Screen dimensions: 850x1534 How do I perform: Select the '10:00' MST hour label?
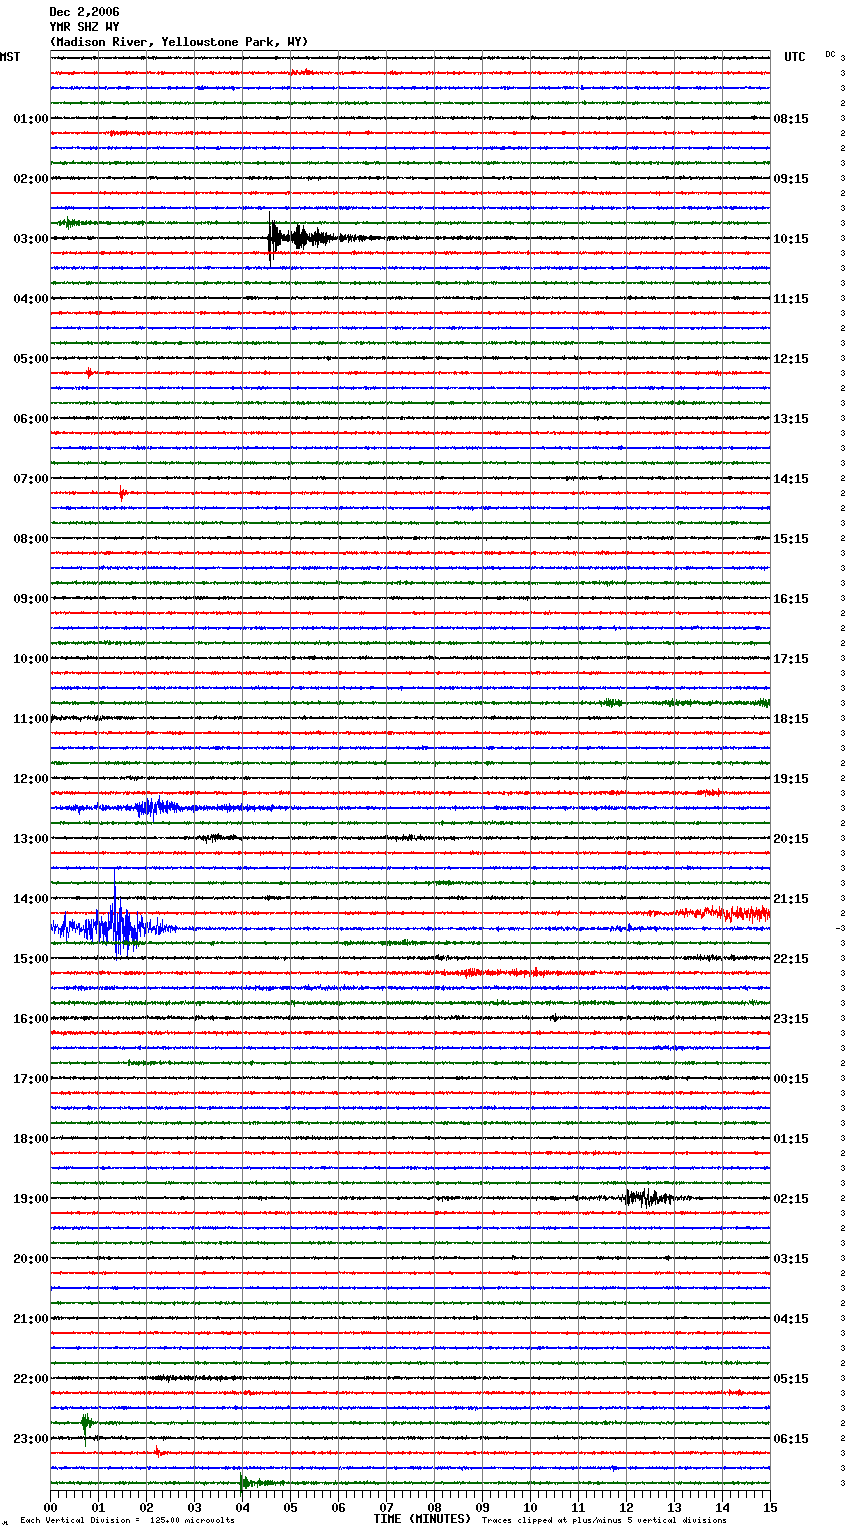(x=31, y=659)
